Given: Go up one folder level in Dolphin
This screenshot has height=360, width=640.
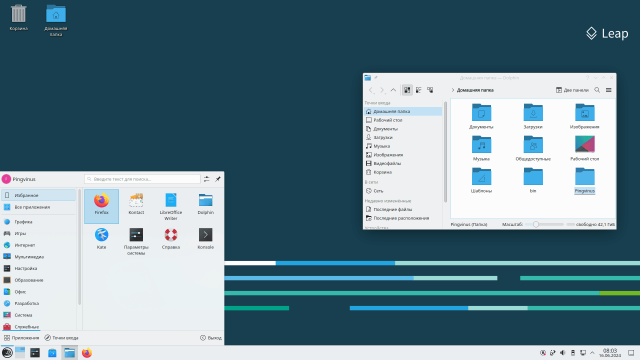Looking at the screenshot, I should point(393,90).
